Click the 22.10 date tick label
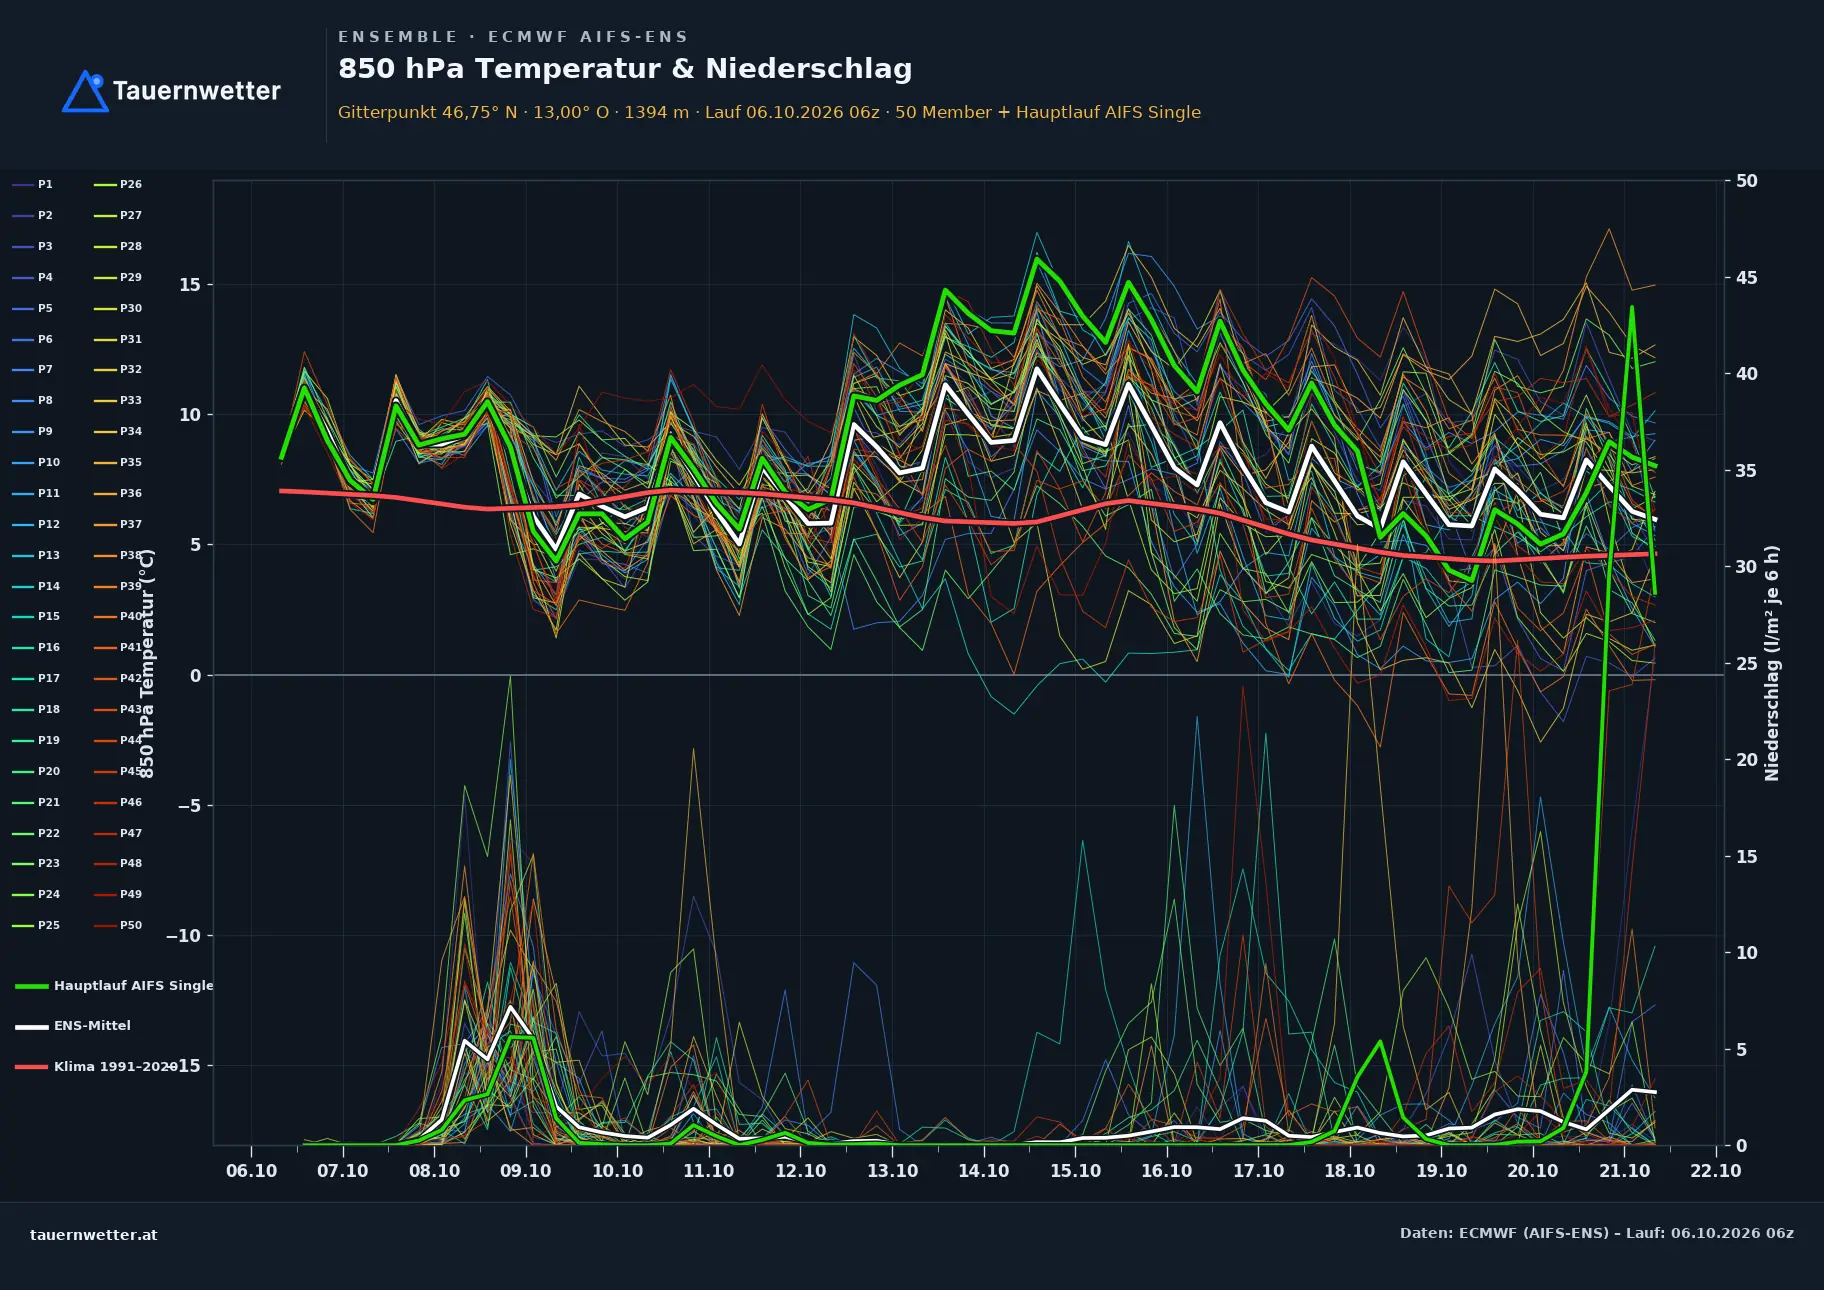The width and height of the screenshot is (1824, 1290). coord(1715,1171)
